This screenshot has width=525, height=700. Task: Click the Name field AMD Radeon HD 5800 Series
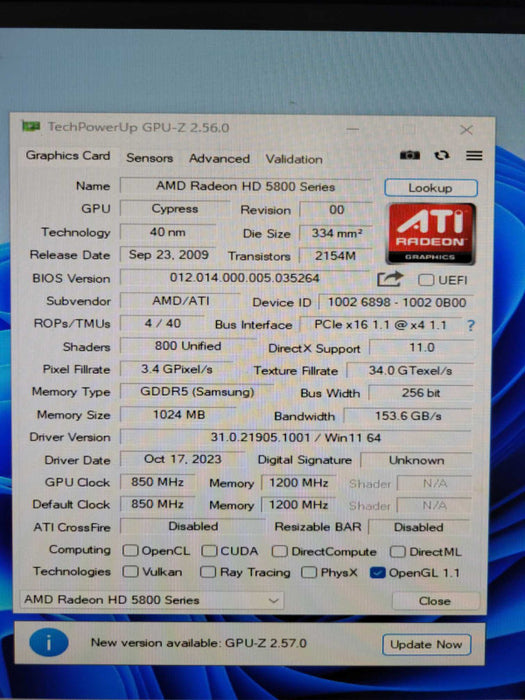point(245,186)
